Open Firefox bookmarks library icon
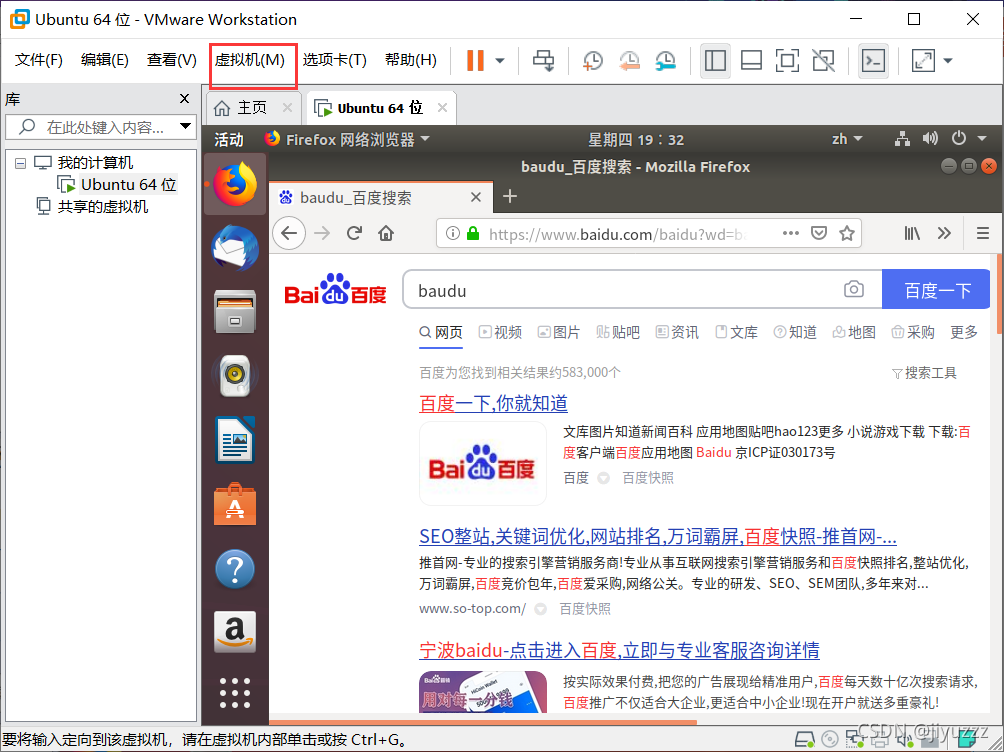Screen dimensions: 1004x752 [x=911, y=232]
